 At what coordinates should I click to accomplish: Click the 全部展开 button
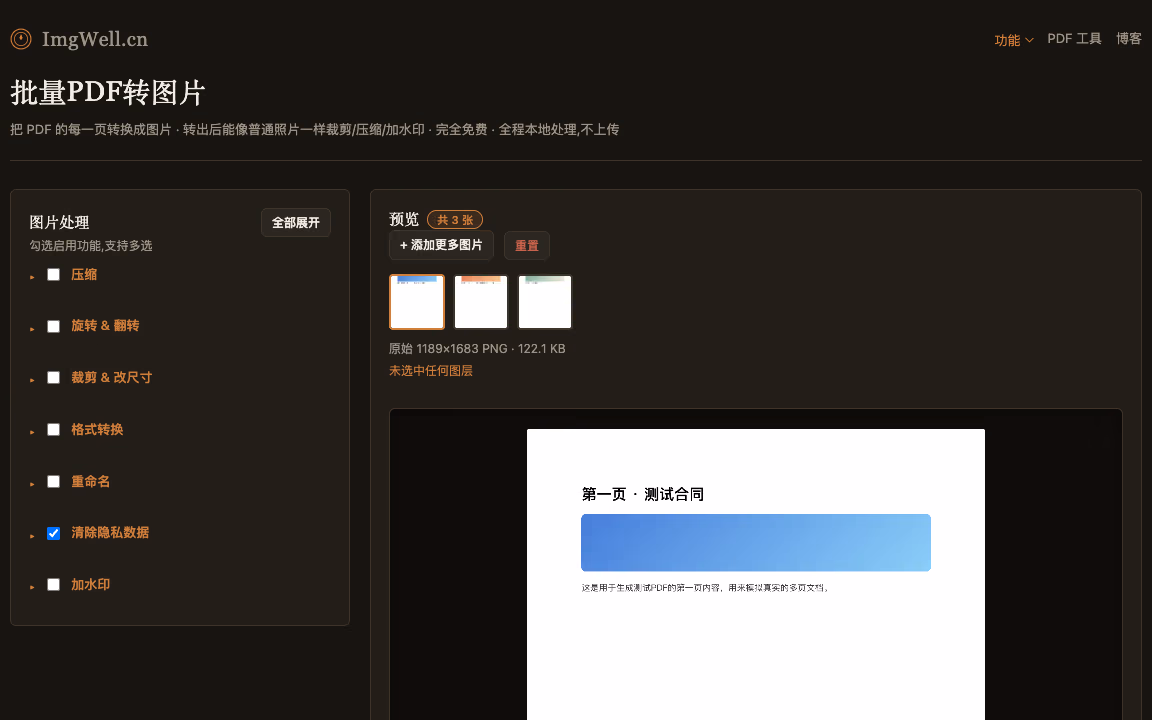296,223
